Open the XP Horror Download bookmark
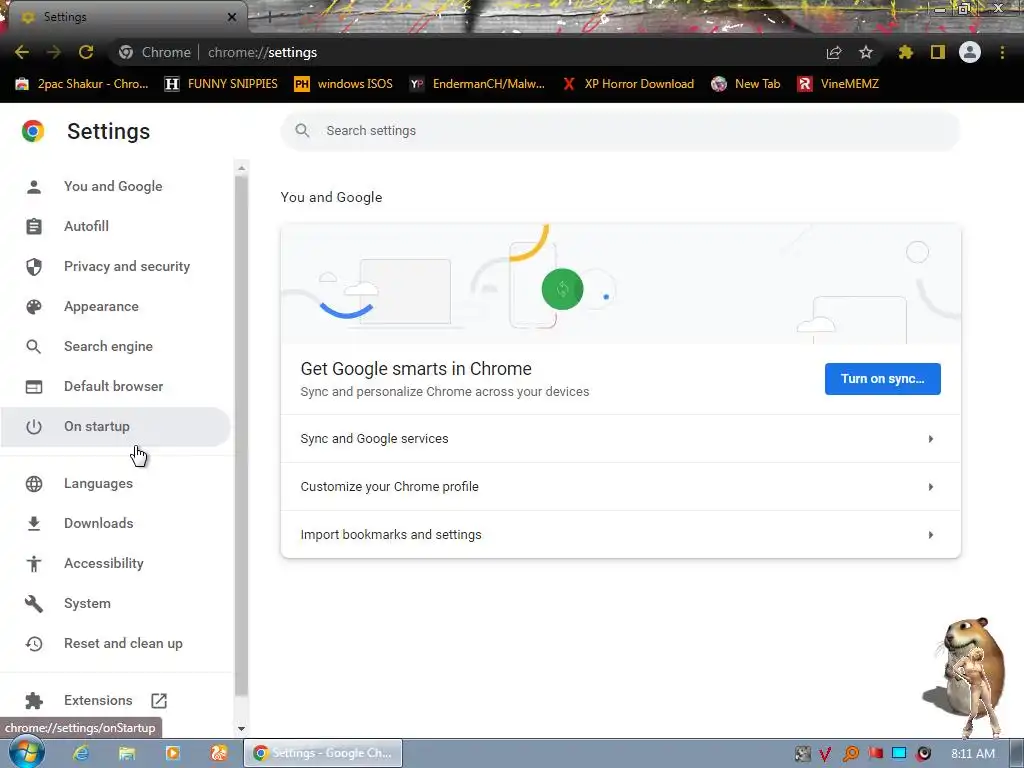Viewport: 1024px width, 768px height. [x=628, y=84]
